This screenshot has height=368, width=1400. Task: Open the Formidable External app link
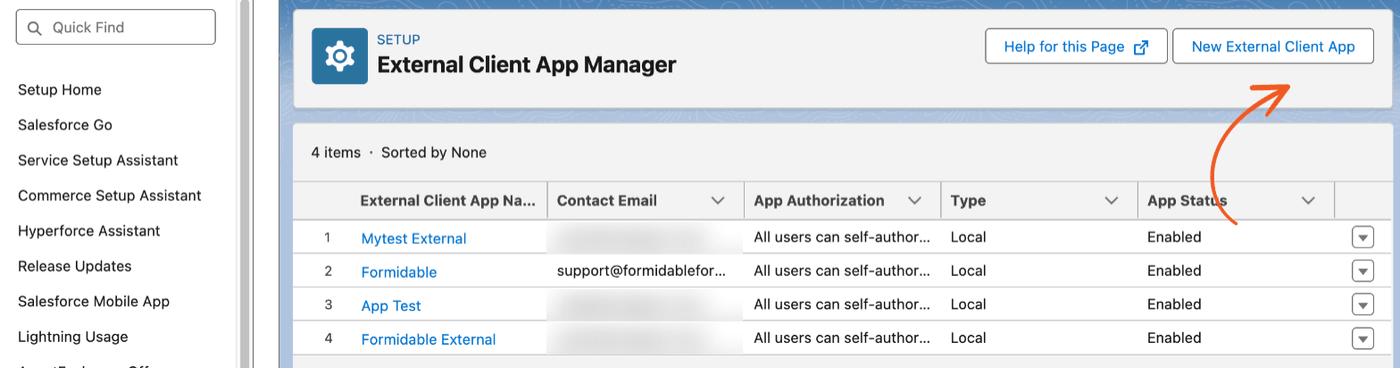(x=428, y=339)
